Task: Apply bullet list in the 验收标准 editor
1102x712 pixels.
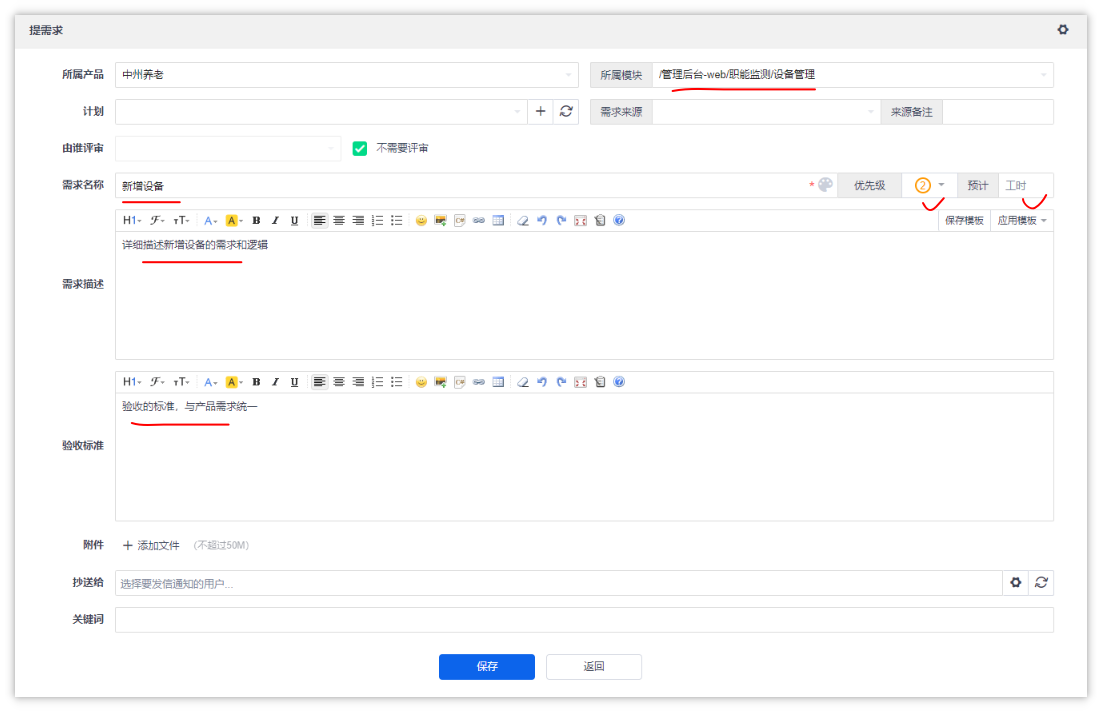Action: (396, 382)
